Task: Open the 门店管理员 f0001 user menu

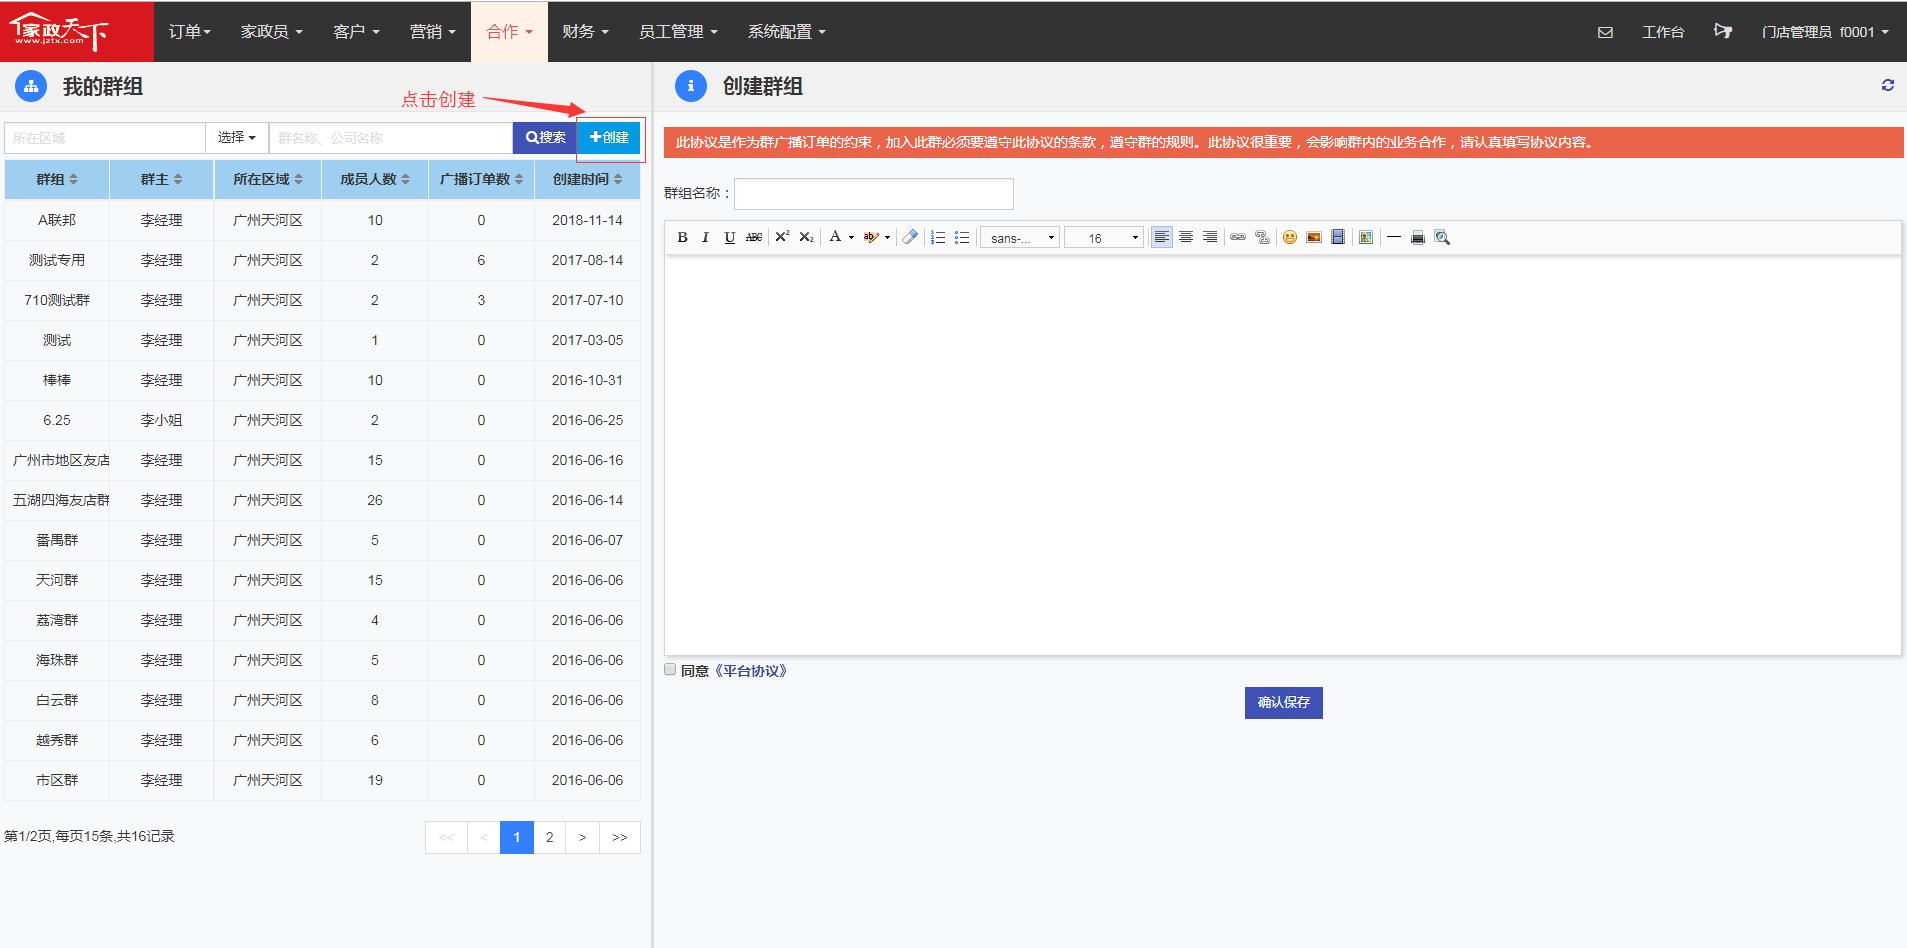Action: tap(1825, 32)
